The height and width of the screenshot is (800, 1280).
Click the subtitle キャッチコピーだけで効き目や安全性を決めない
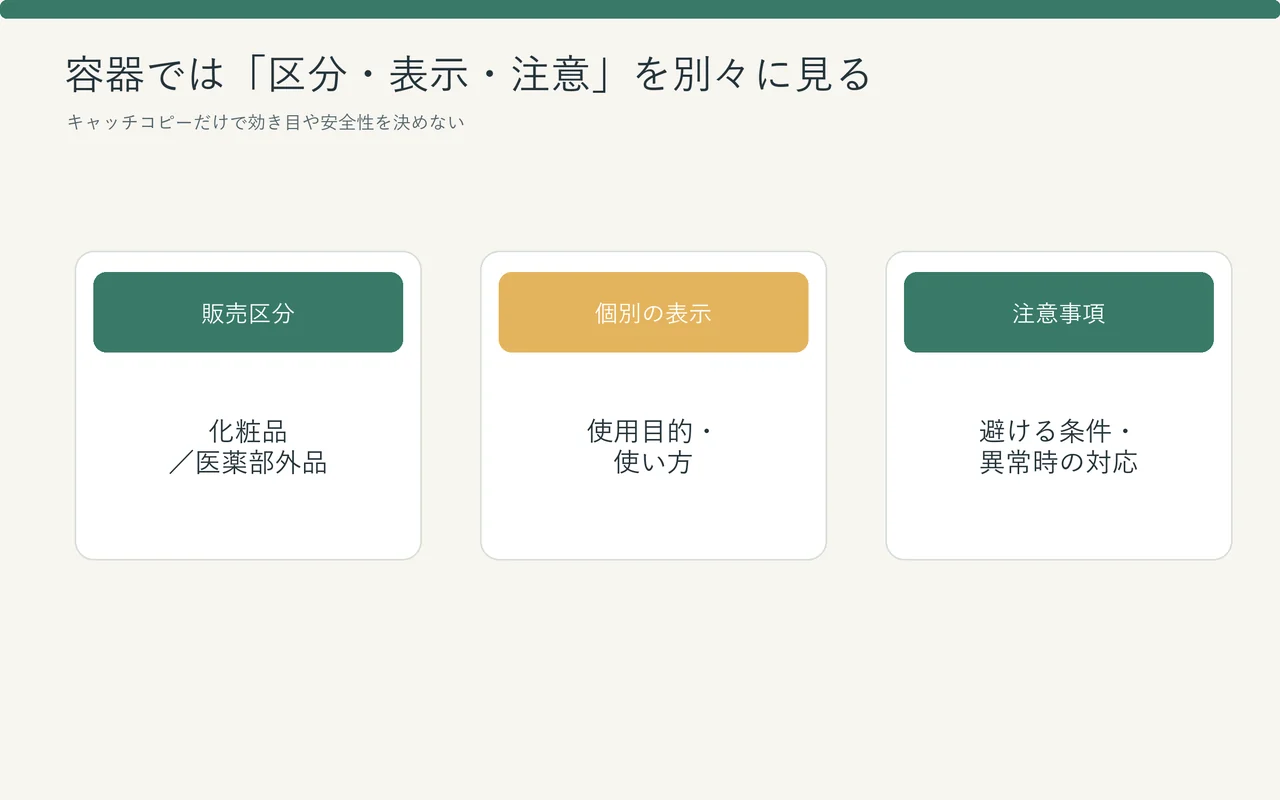266,123
